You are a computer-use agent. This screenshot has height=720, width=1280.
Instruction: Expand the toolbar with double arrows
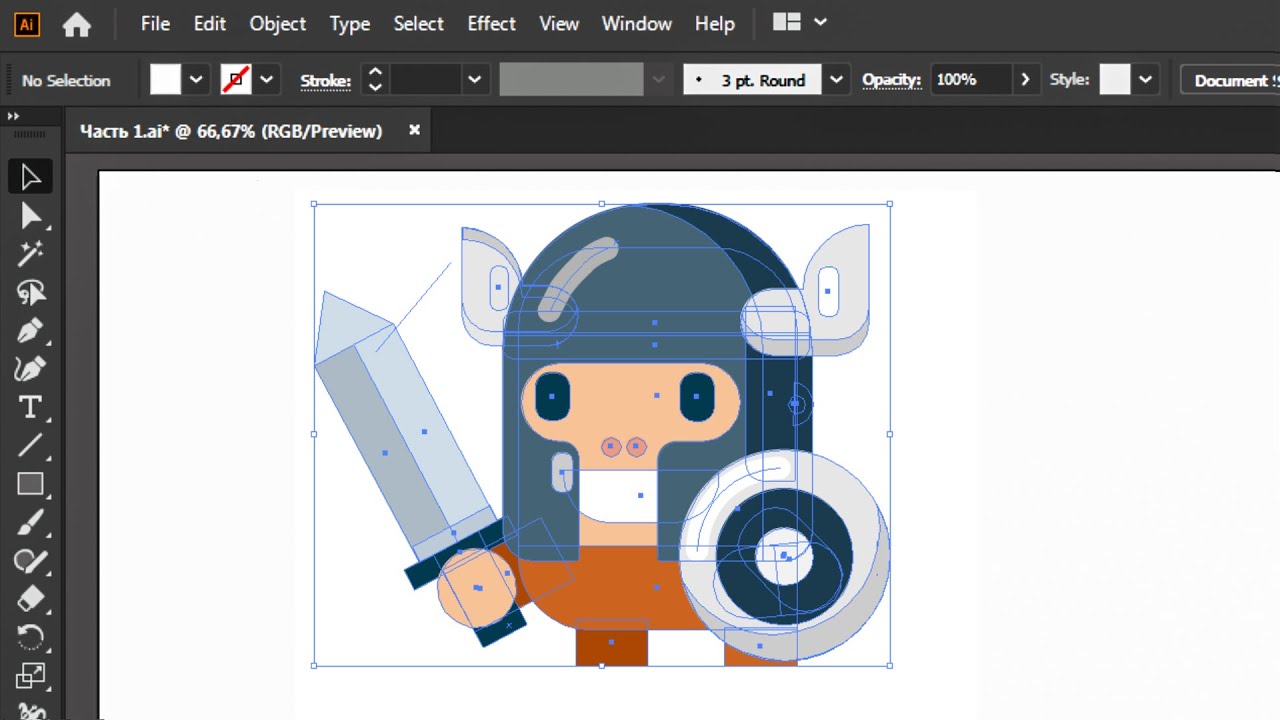point(13,116)
